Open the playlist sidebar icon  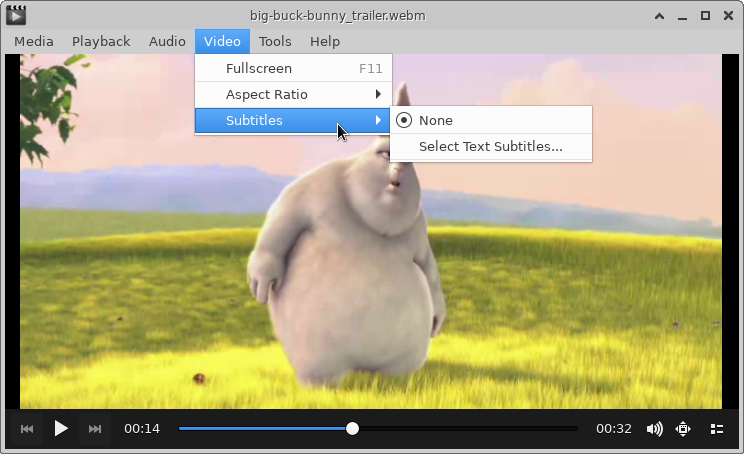pos(716,429)
